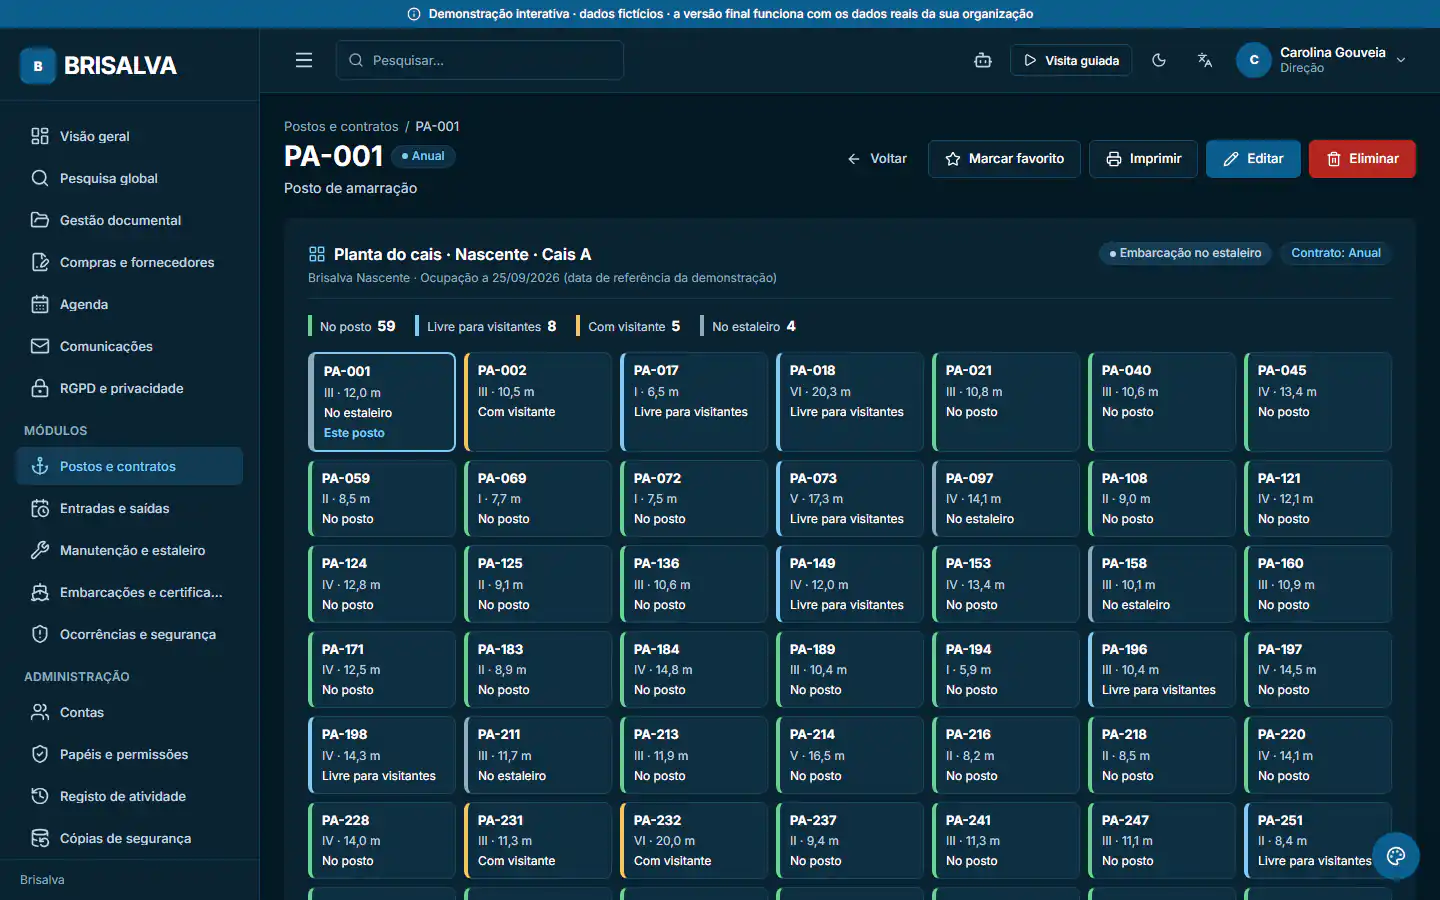Click the Postos e contratos anchor icon

pyautogui.click(x=40, y=466)
